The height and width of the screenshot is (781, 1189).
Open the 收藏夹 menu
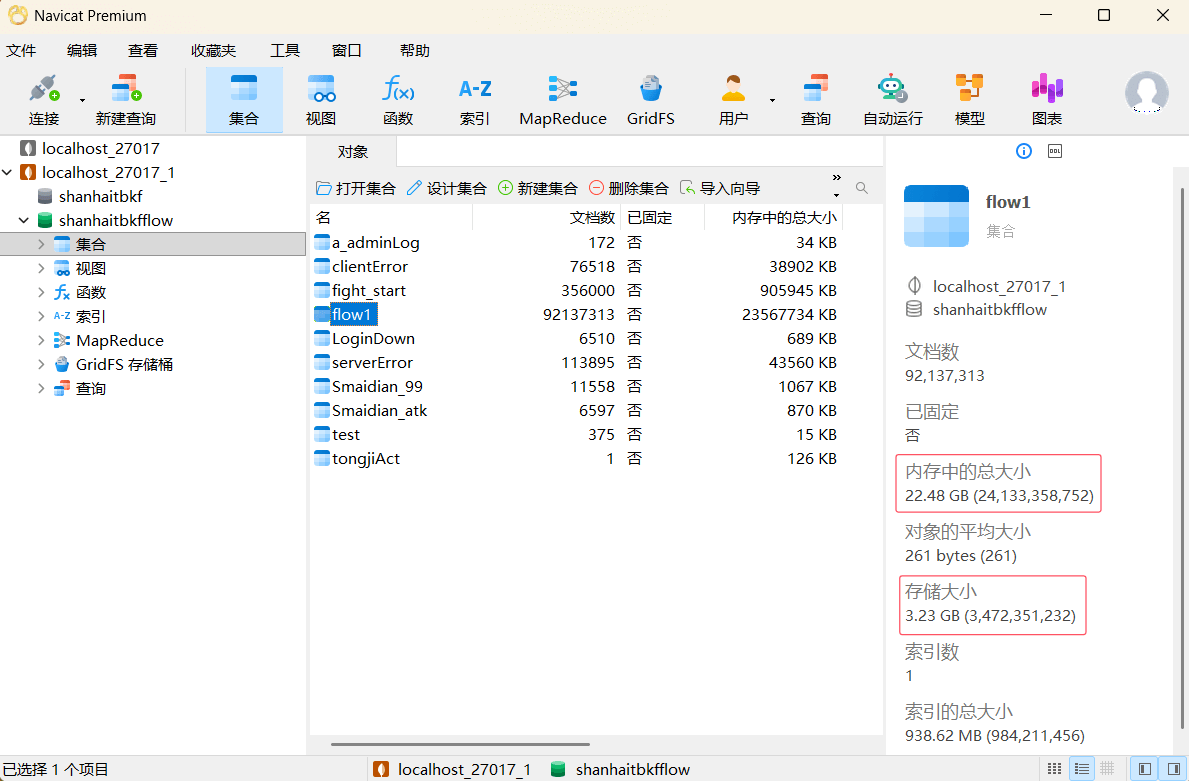[x=213, y=51]
